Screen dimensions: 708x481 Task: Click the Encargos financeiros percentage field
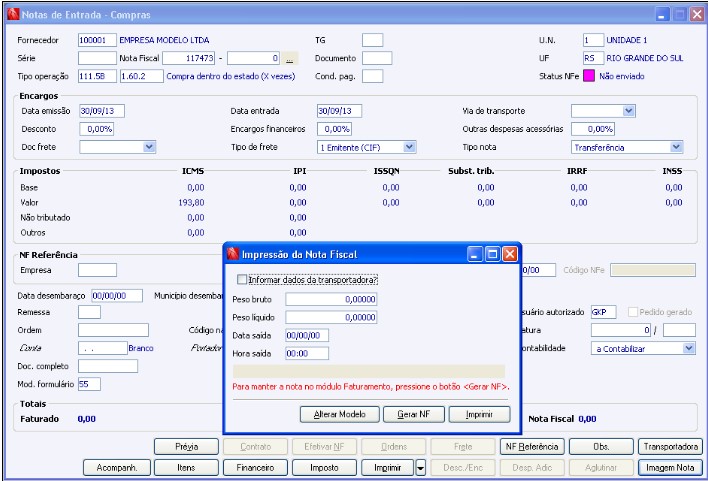click(335, 129)
